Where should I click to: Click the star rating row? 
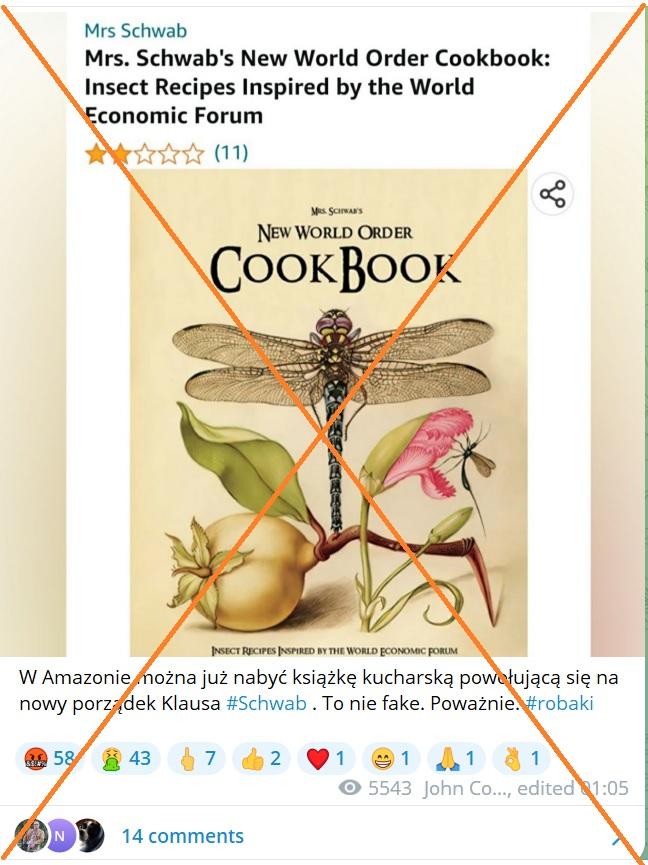[144, 153]
